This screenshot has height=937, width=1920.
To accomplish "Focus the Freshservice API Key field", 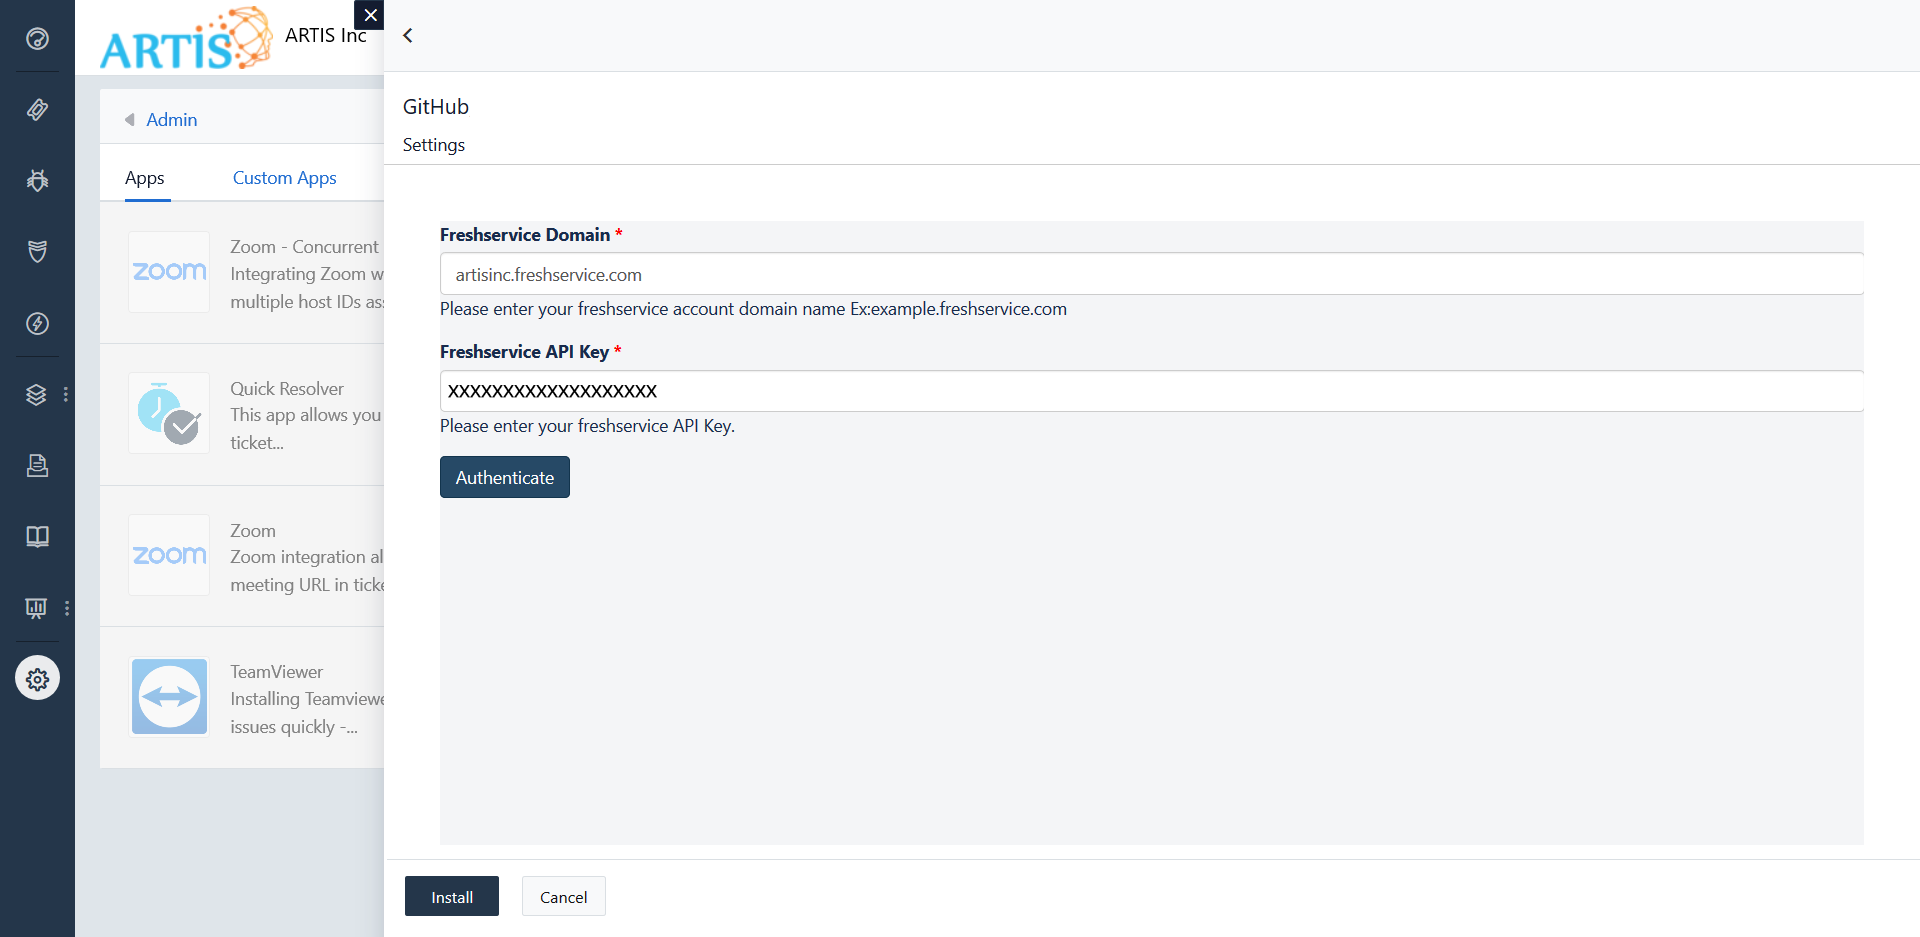I will [1152, 391].
